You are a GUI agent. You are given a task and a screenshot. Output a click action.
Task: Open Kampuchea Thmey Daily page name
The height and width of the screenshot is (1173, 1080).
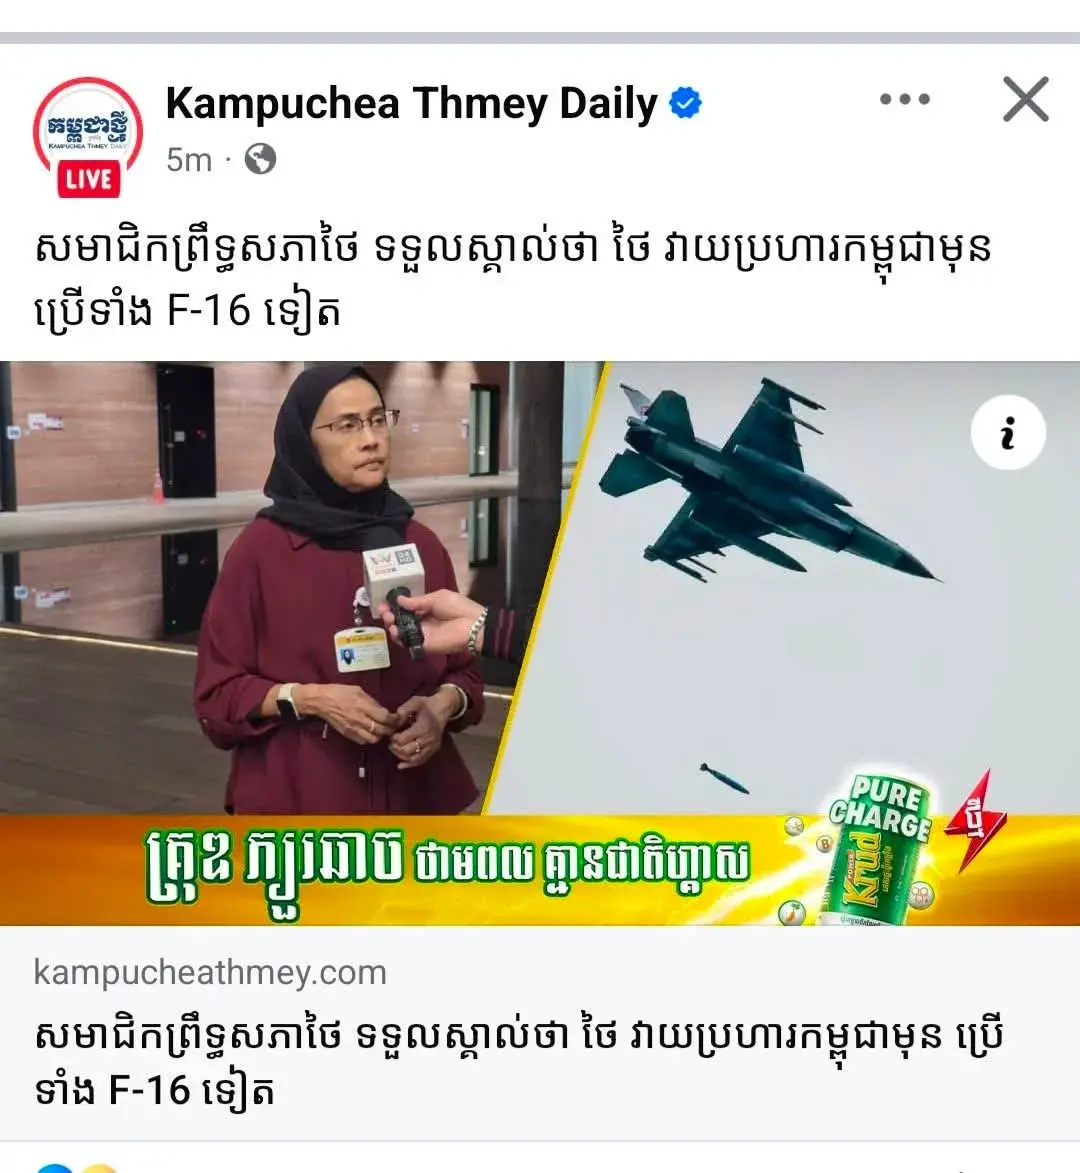(411, 103)
